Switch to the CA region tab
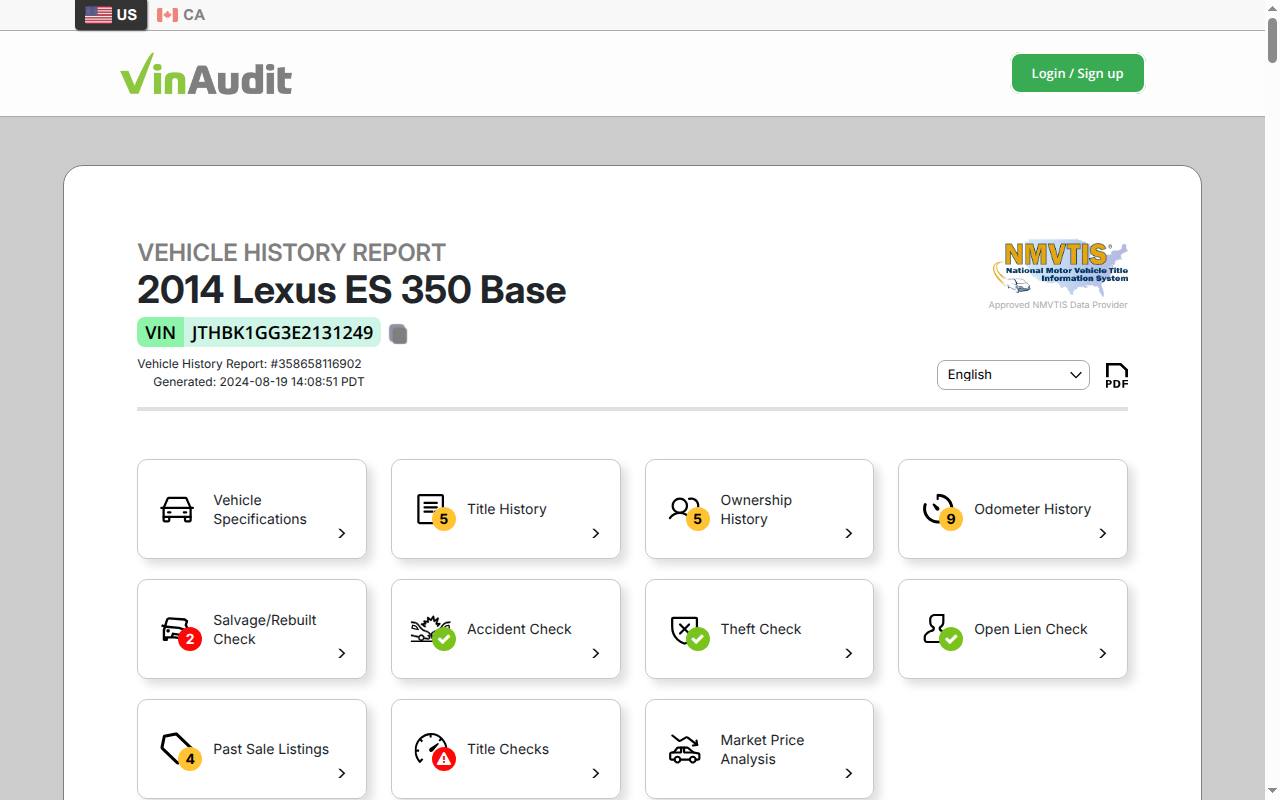 (181, 15)
